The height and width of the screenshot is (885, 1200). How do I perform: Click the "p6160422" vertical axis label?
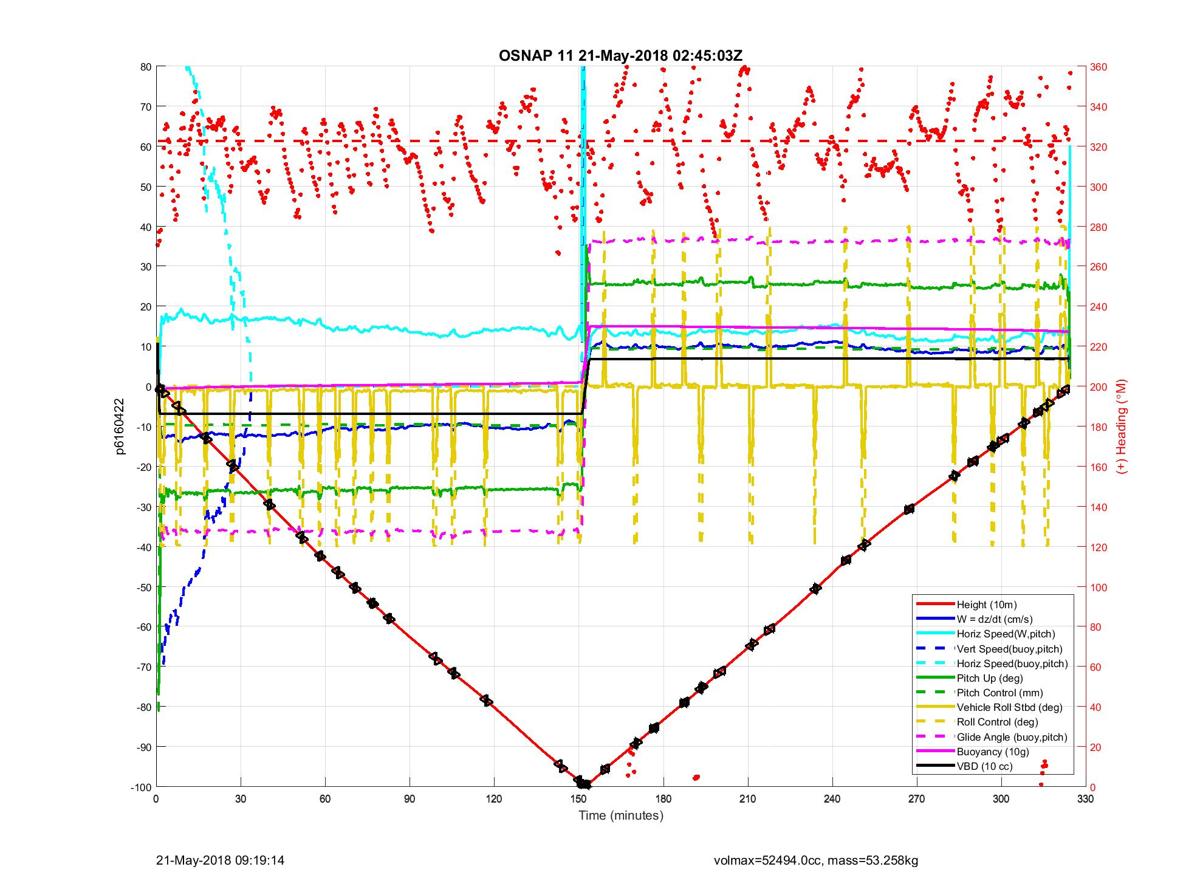[117, 427]
